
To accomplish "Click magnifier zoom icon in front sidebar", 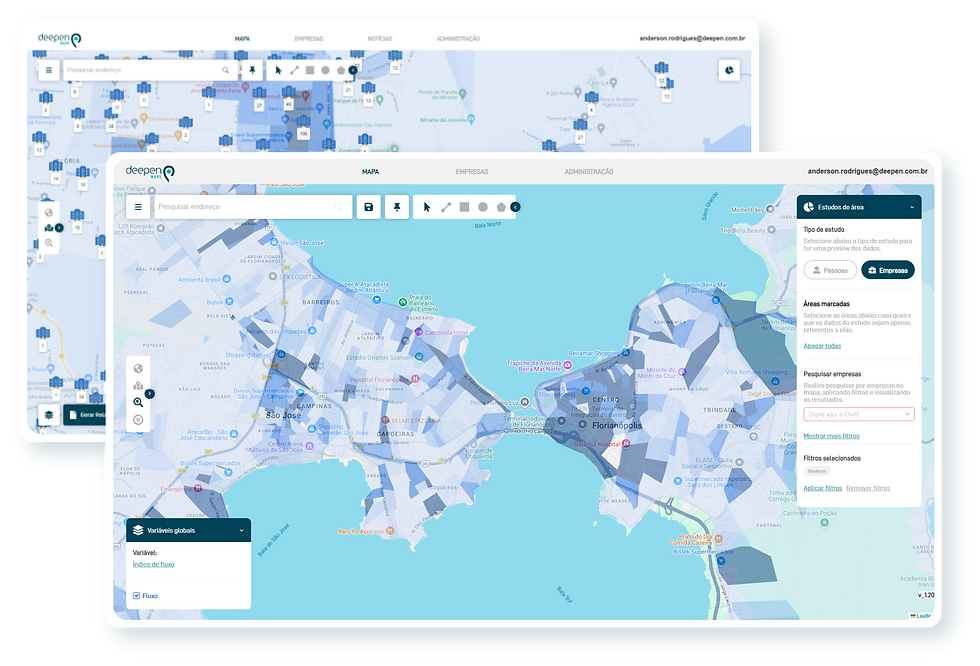I will (138, 402).
